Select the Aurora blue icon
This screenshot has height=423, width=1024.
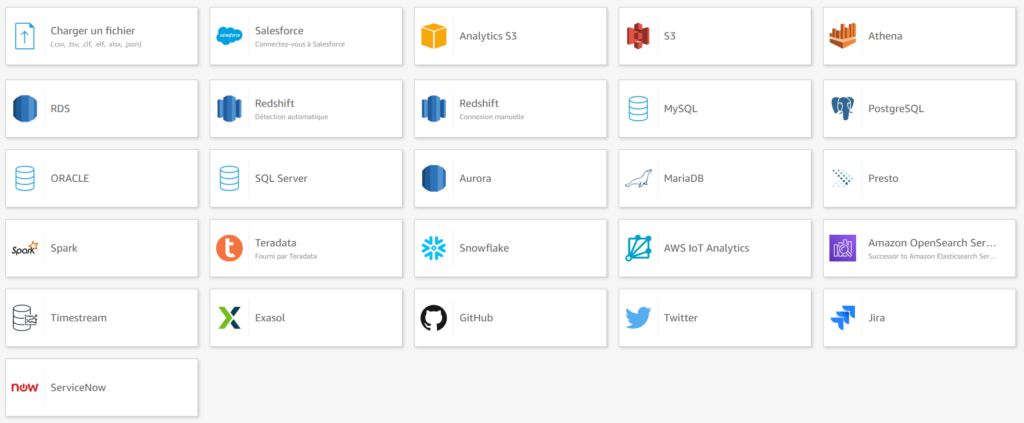tap(434, 178)
